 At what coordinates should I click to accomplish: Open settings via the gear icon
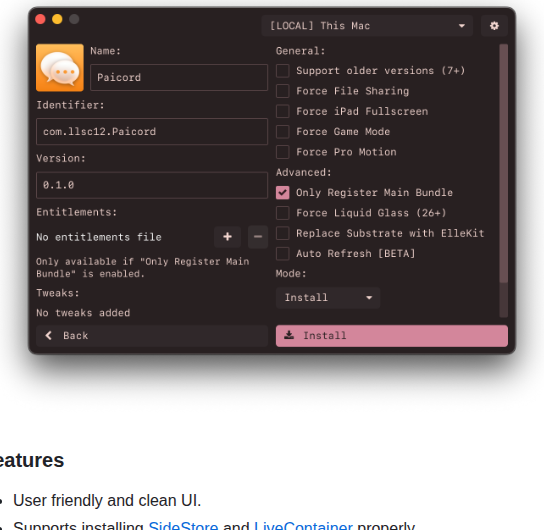[494, 26]
